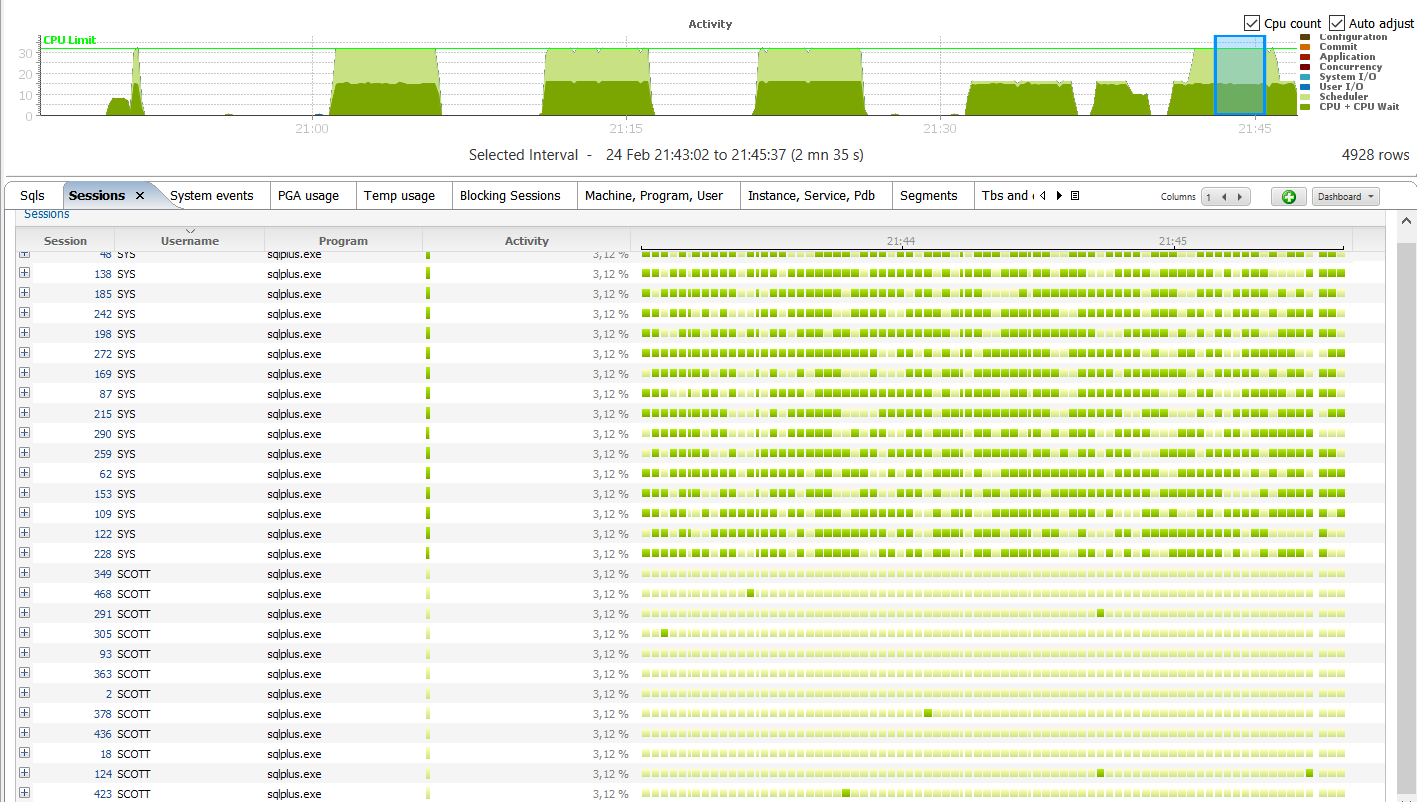The image size is (1417, 802).
Task: Click the blue selected interval on Activity chart
Action: [1239, 76]
